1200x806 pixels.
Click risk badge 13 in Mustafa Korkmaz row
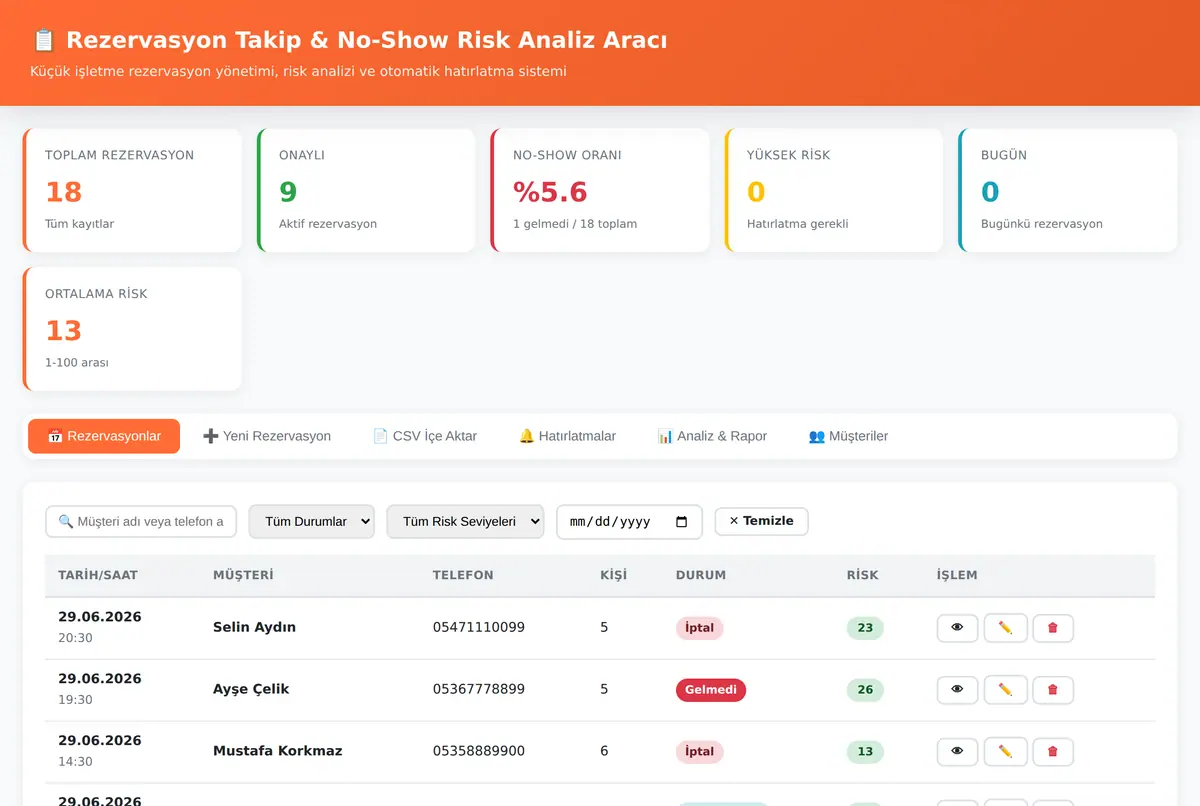pos(865,752)
